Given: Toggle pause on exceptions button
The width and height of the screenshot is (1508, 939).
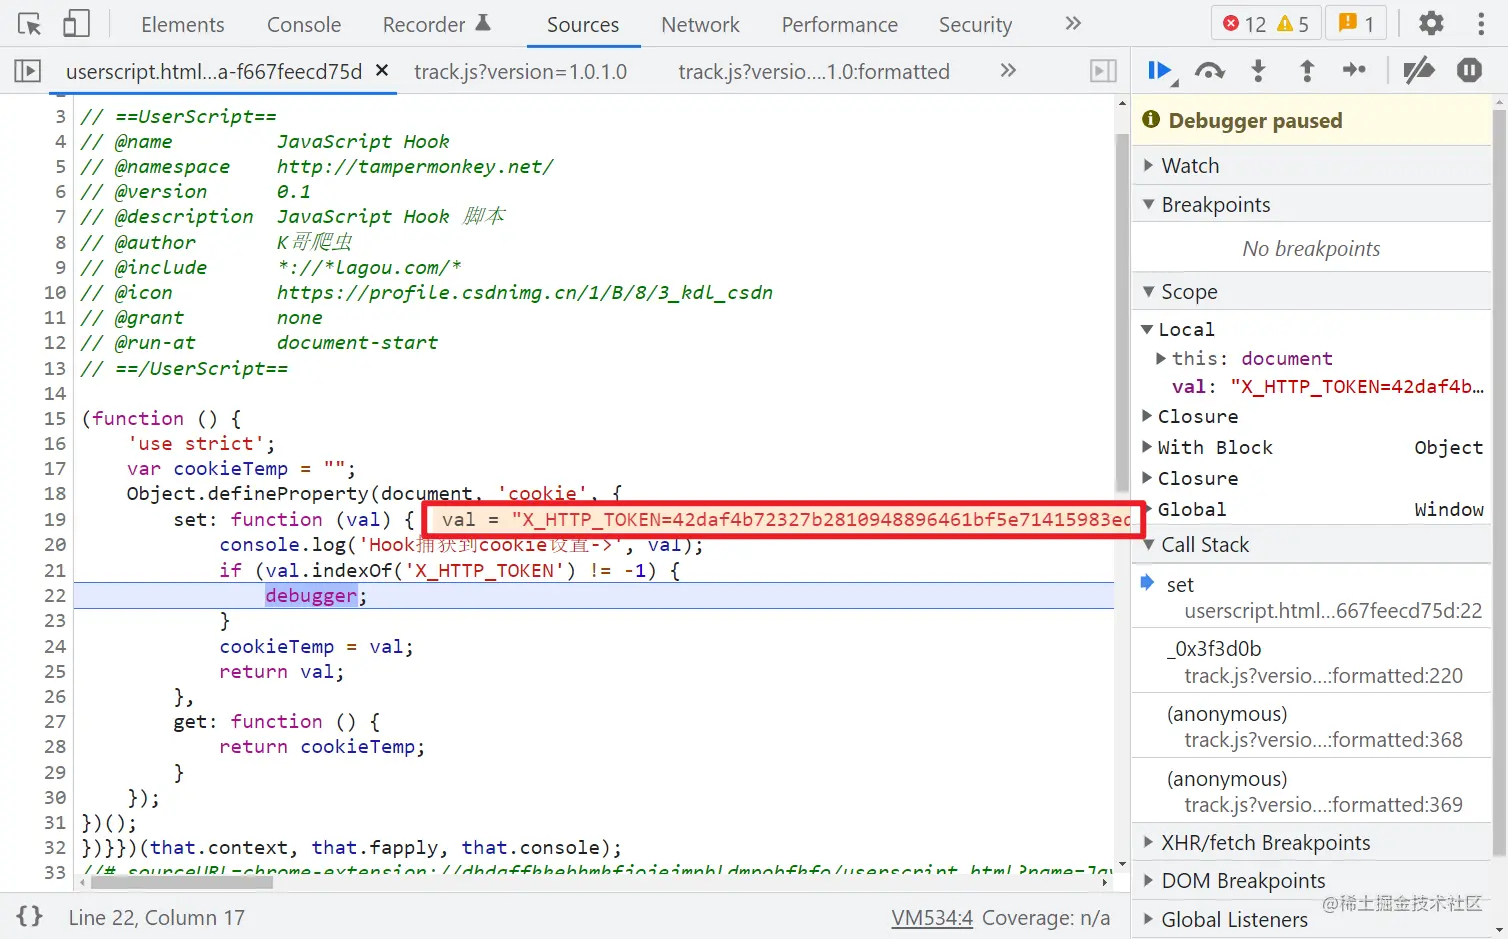Looking at the screenshot, I should click(1469, 70).
